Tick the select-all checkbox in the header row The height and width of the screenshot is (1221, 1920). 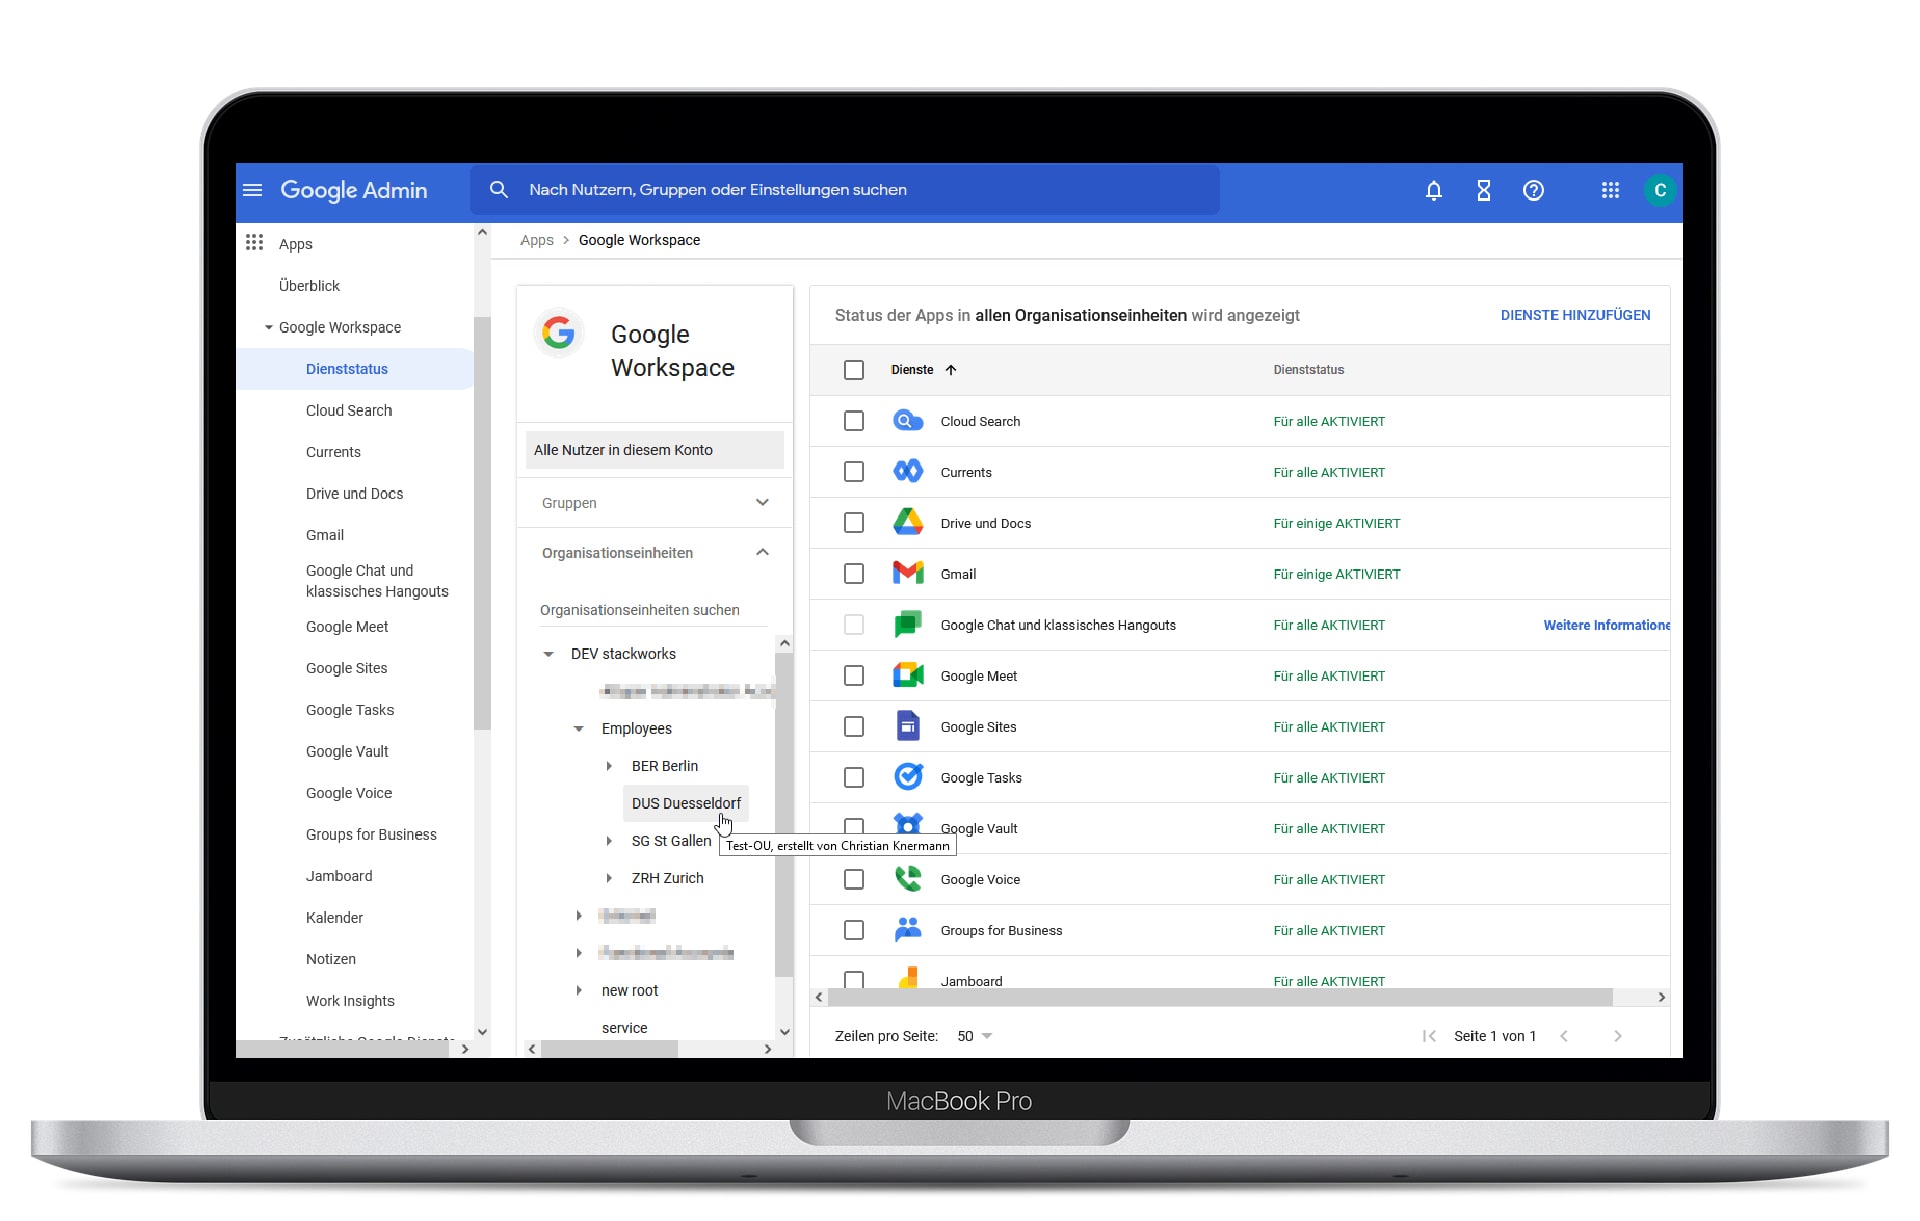coord(854,370)
